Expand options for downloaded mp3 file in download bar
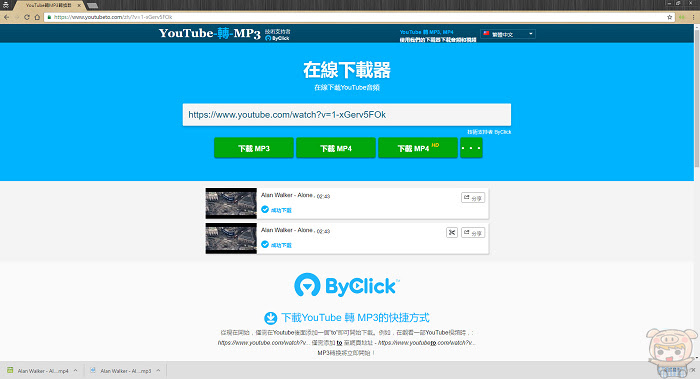This screenshot has height=379, width=700. pos(158,371)
